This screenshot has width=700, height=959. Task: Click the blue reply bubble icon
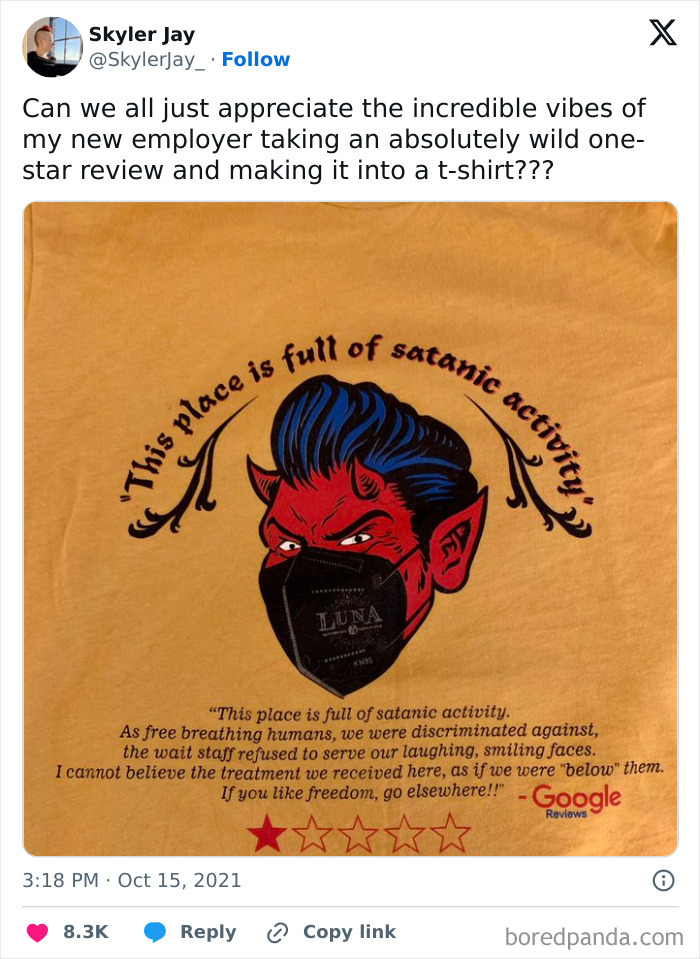tap(155, 932)
